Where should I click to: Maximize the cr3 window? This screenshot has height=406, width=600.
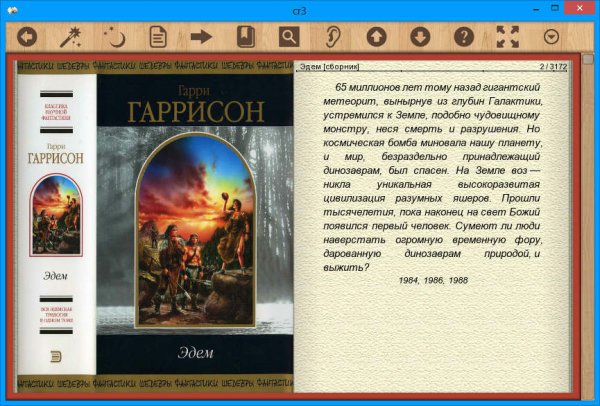[x=555, y=8]
